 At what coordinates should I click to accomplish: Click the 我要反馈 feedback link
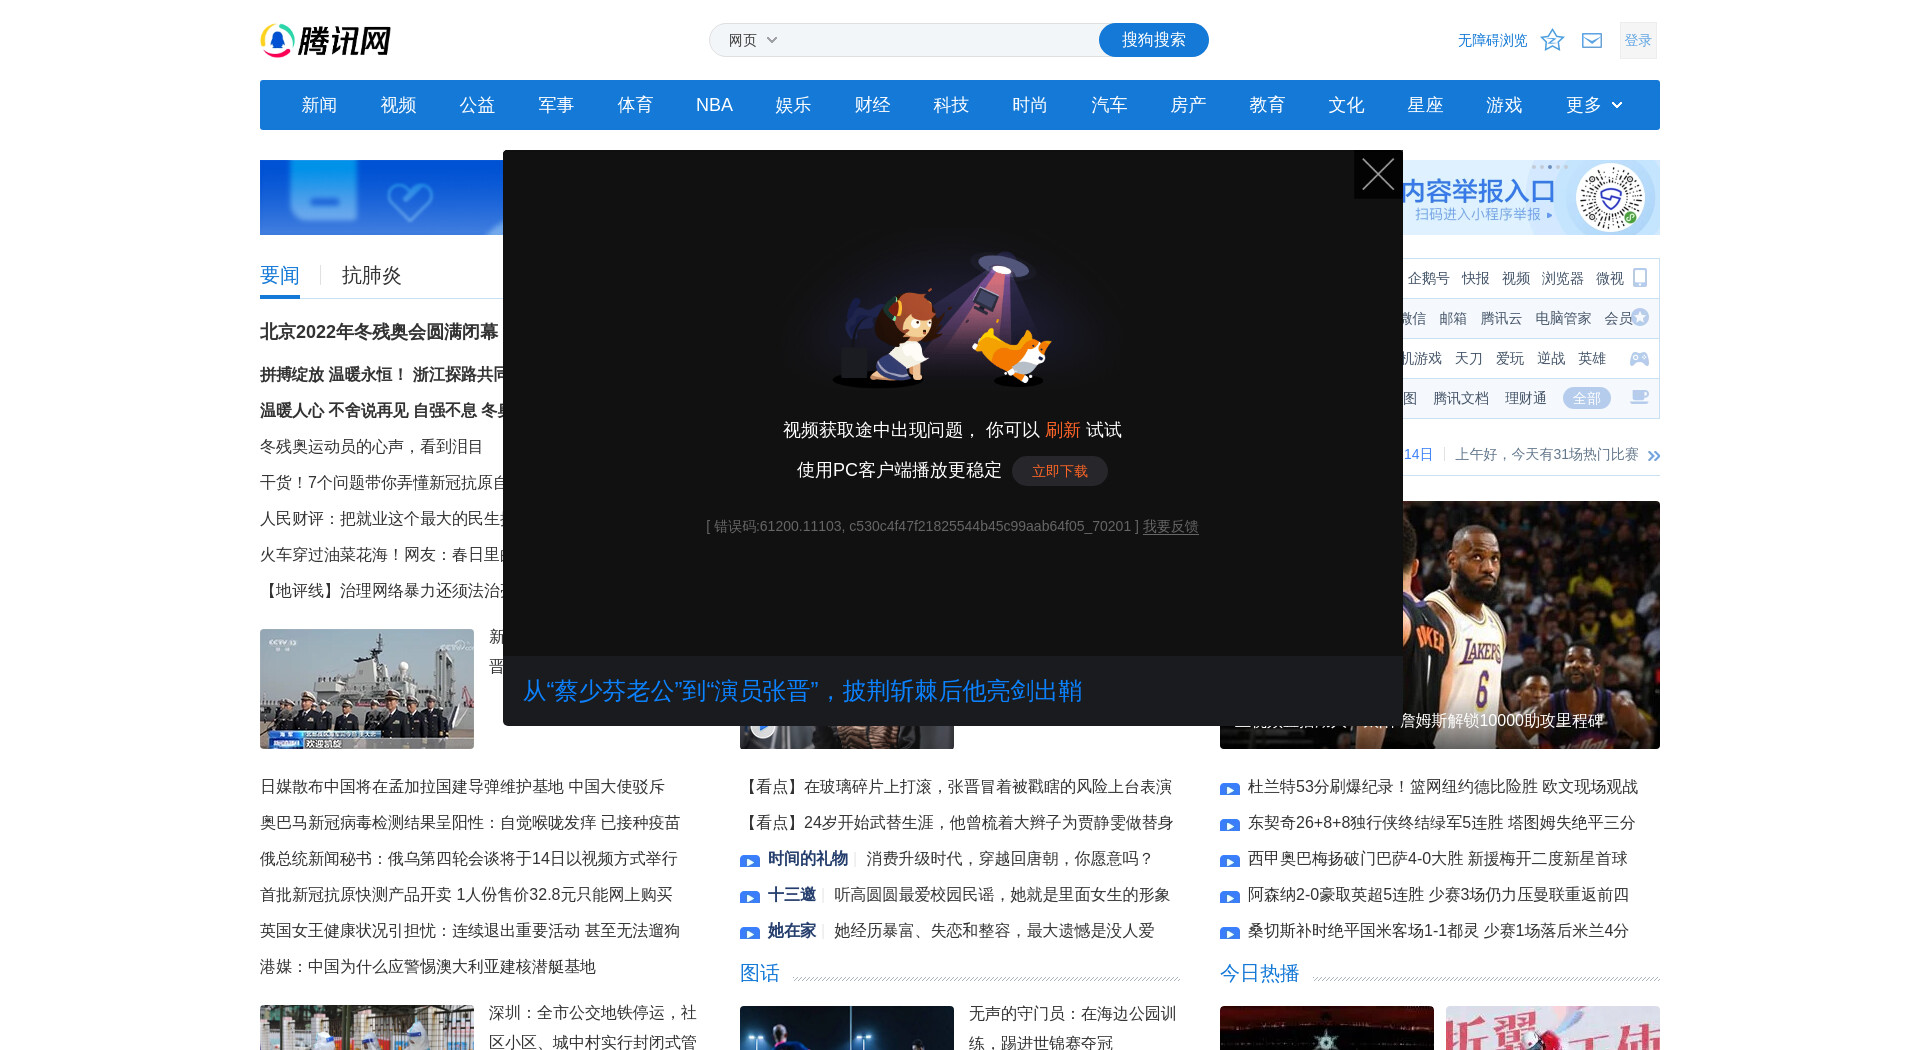click(1170, 526)
